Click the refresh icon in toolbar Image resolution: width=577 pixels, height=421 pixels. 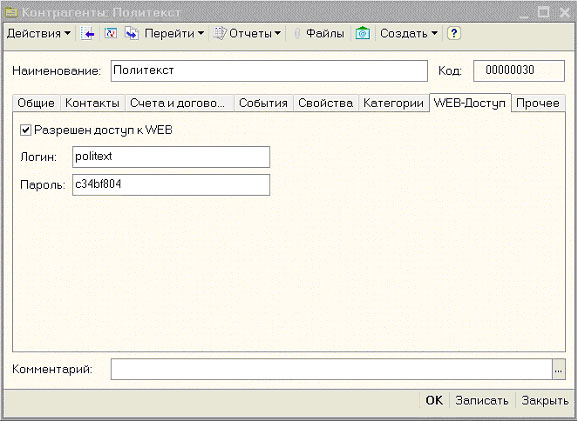point(110,33)
